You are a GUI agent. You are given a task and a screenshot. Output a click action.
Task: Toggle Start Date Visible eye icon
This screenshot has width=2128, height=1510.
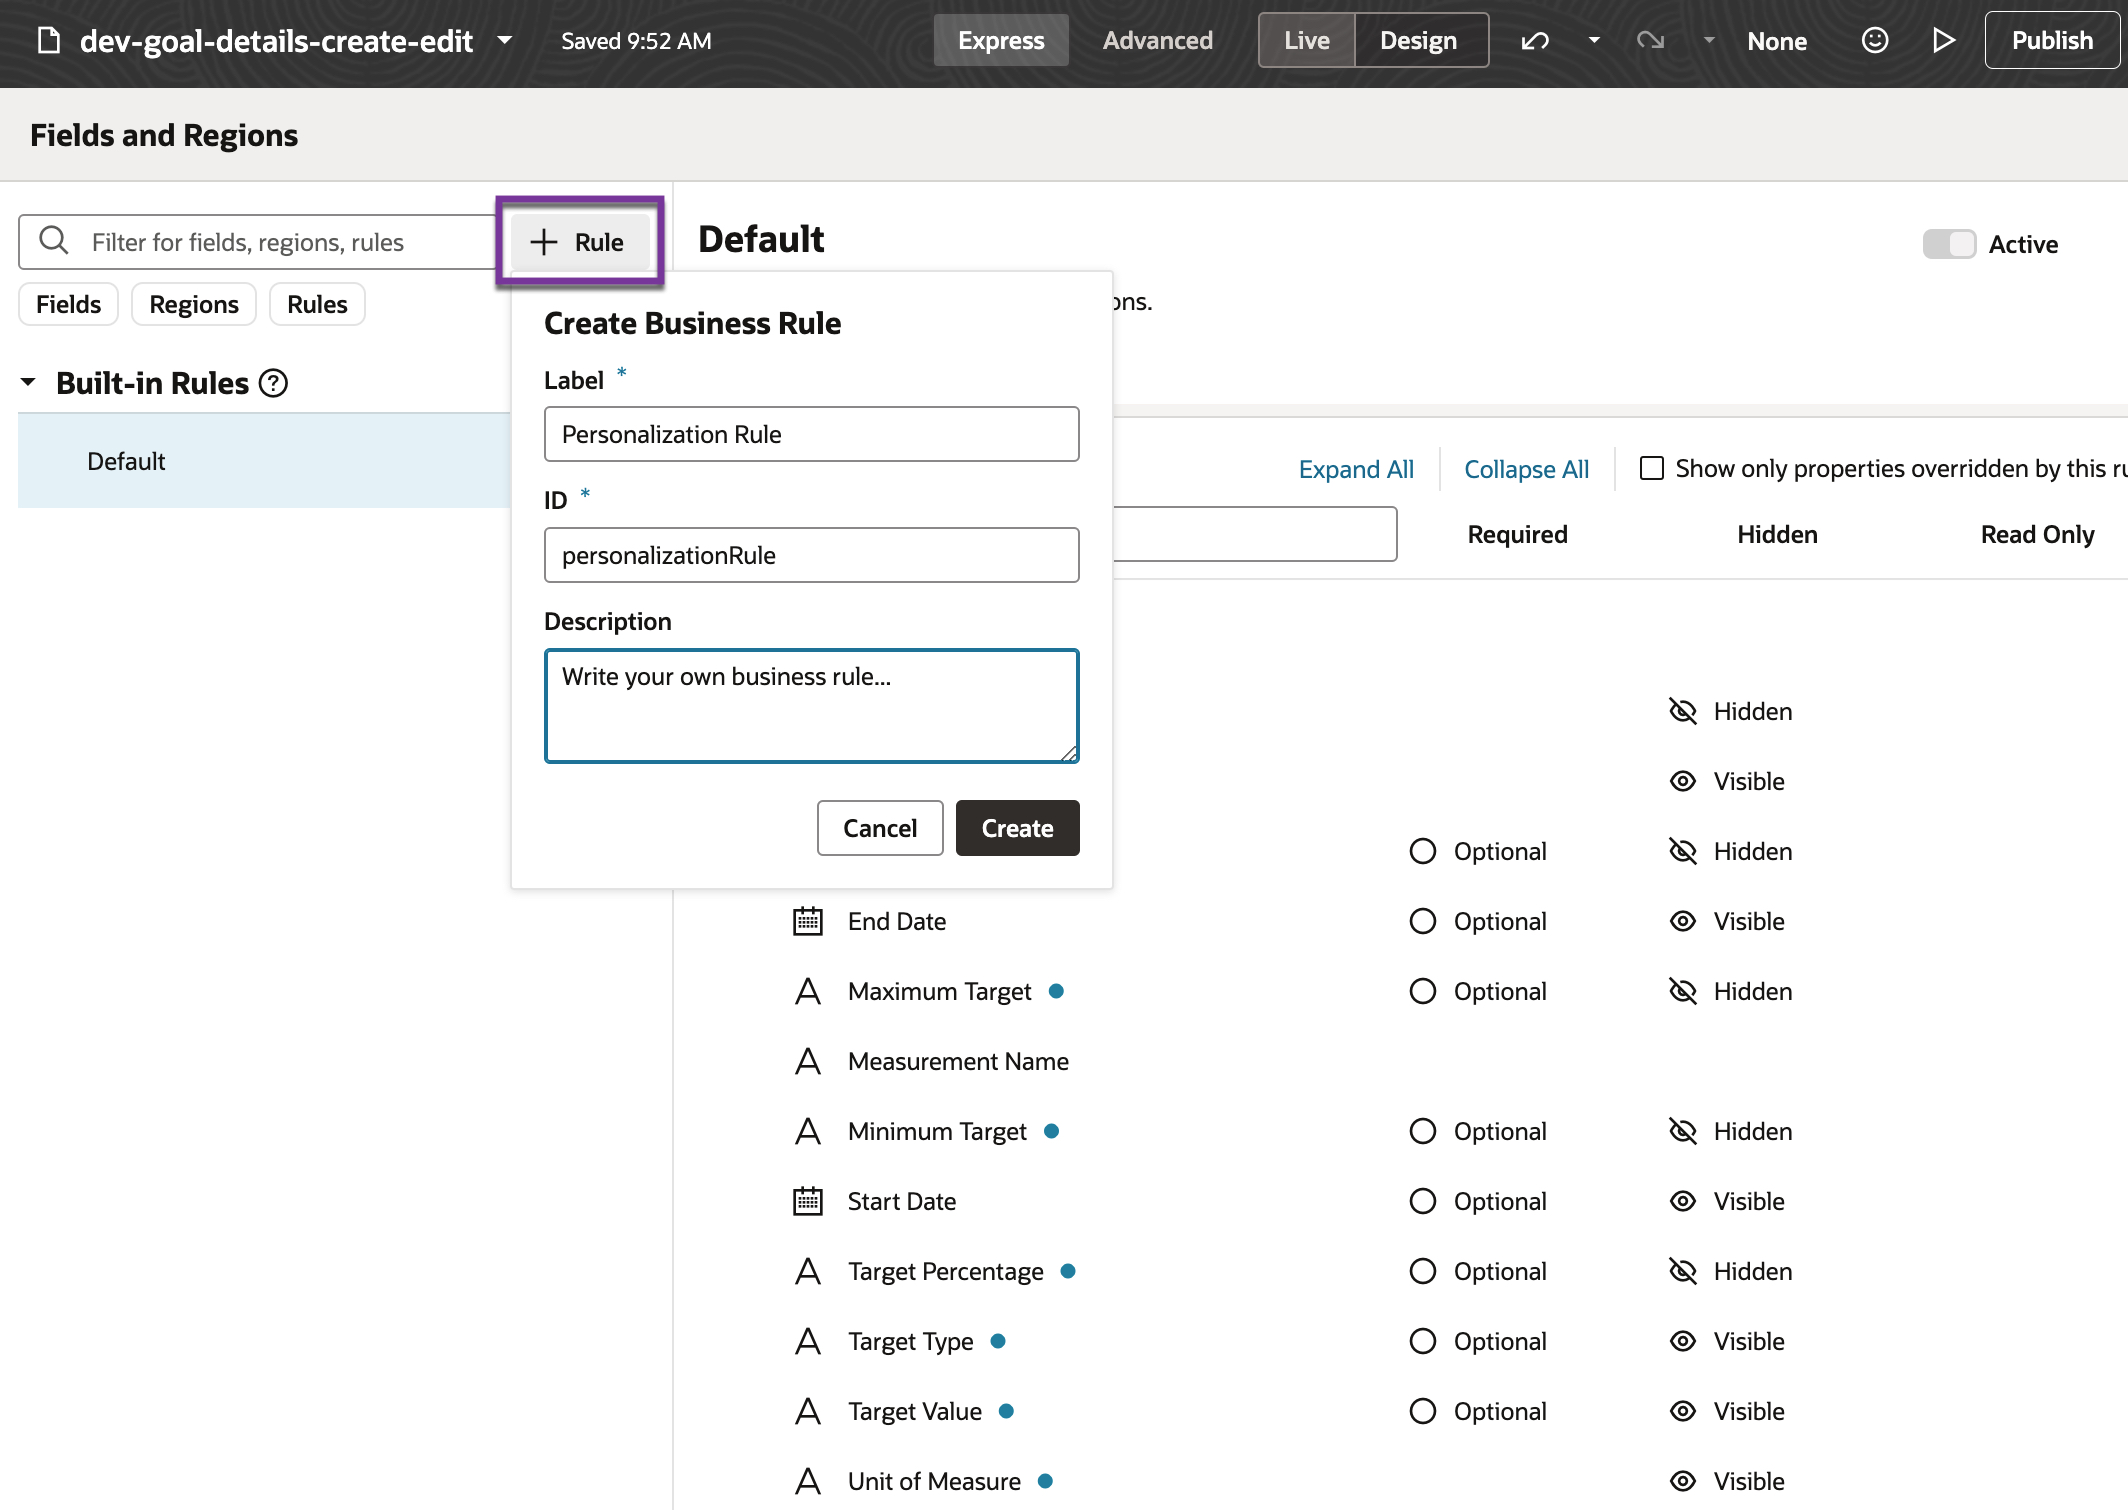(x=1683, y=1201)
